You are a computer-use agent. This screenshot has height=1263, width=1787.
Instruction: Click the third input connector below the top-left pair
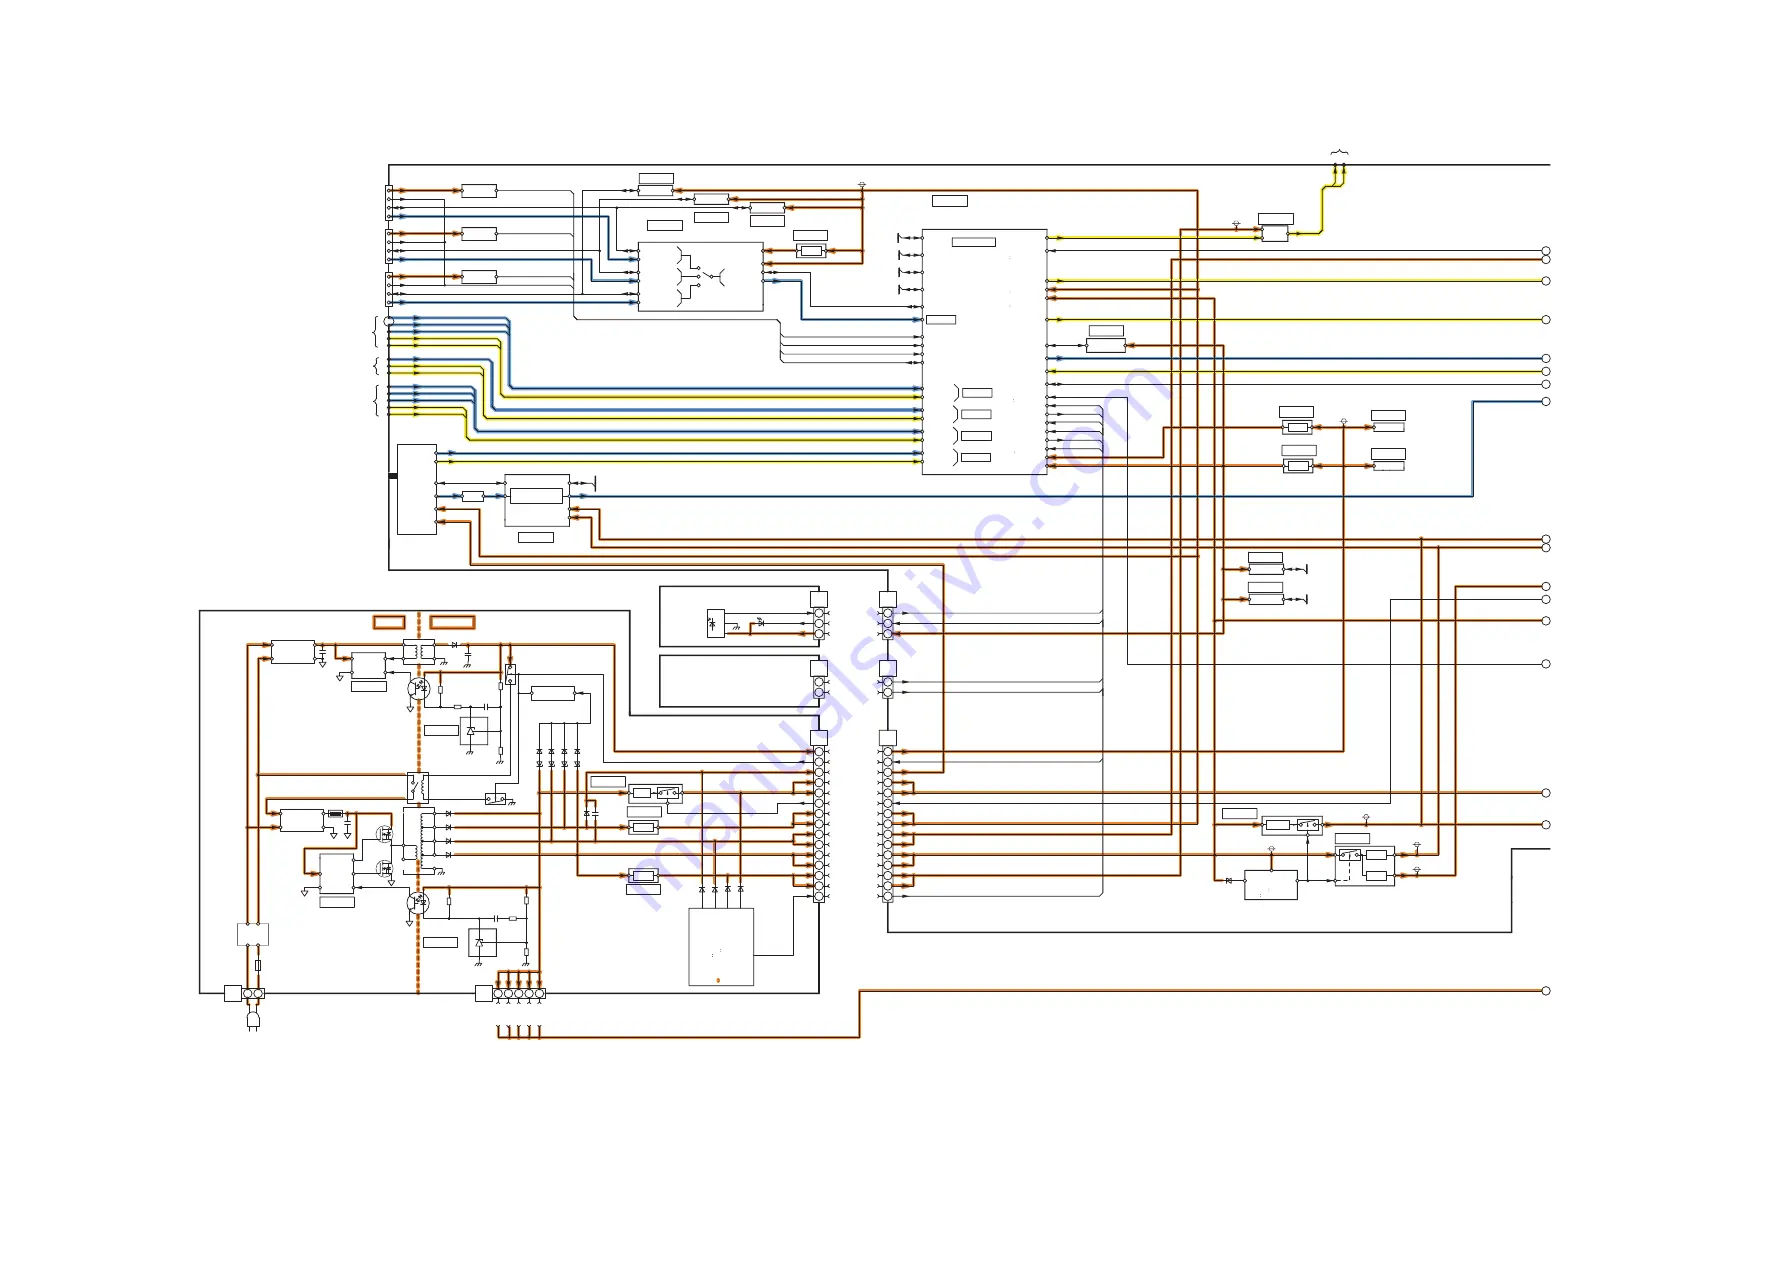(389, 289)
